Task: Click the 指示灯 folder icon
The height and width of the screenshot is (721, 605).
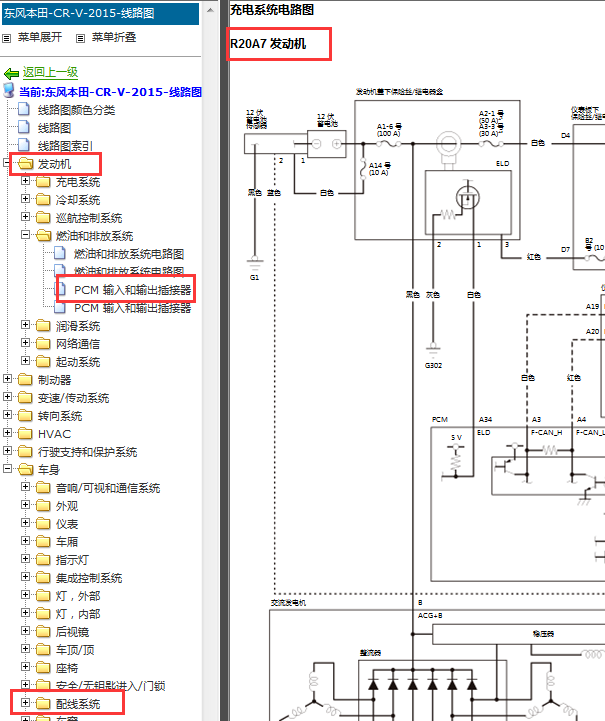Action: pos(43,560)
